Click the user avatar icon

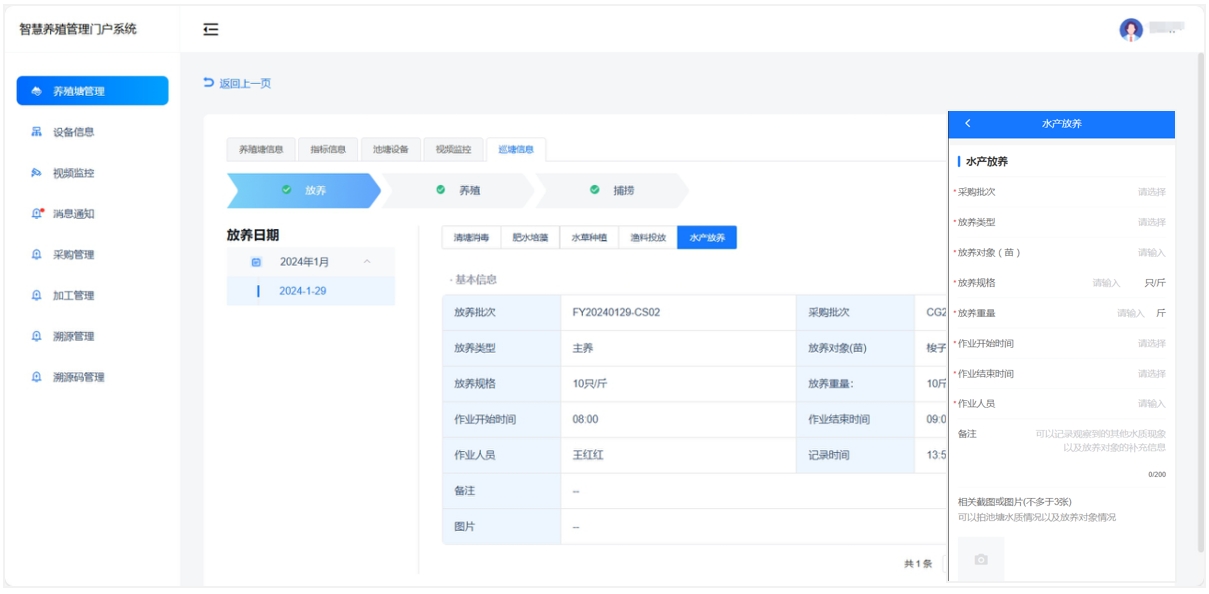pos(1130,30)
